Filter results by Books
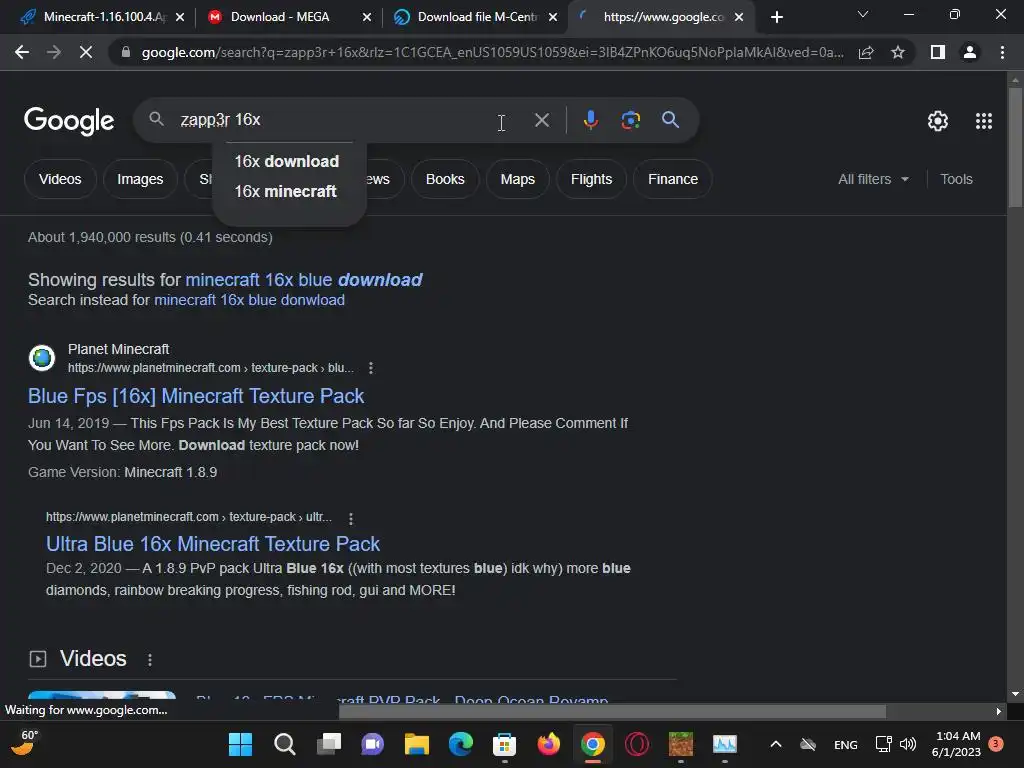 (445, 179)
